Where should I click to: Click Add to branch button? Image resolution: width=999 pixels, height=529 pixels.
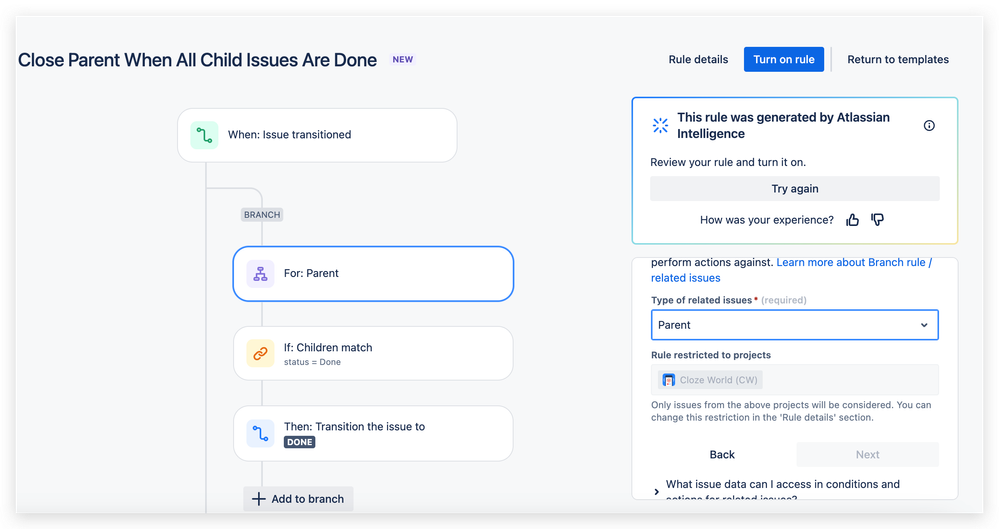click(x=298, y=499)
